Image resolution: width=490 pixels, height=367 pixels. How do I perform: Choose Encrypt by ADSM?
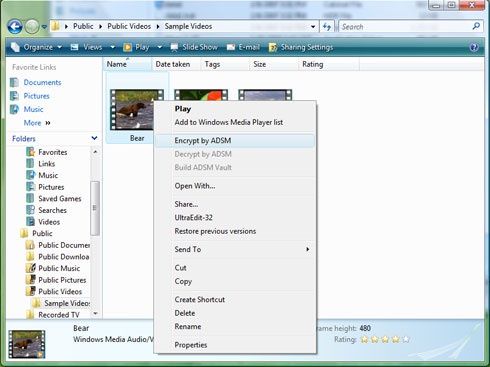pos(235,140)
